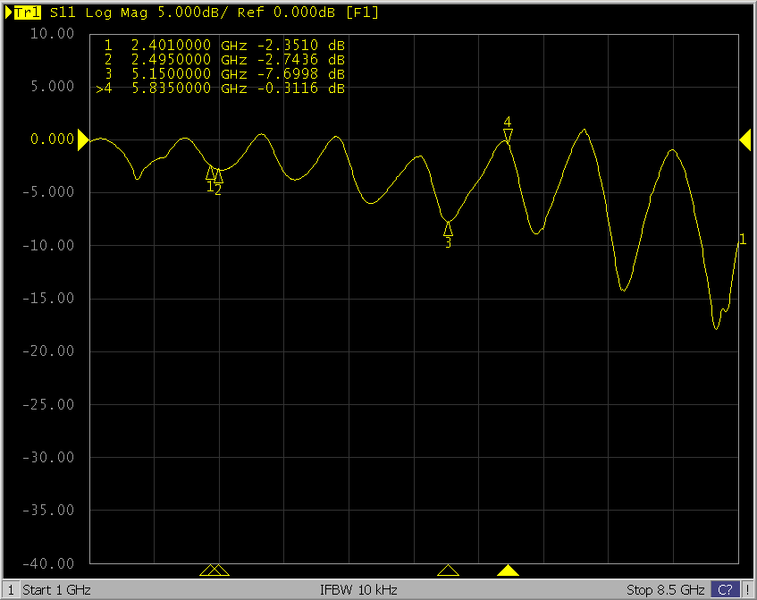757x600 pixels.
Task: Select marker 4 triangle near 0 dB
Action: pos(507,135)
